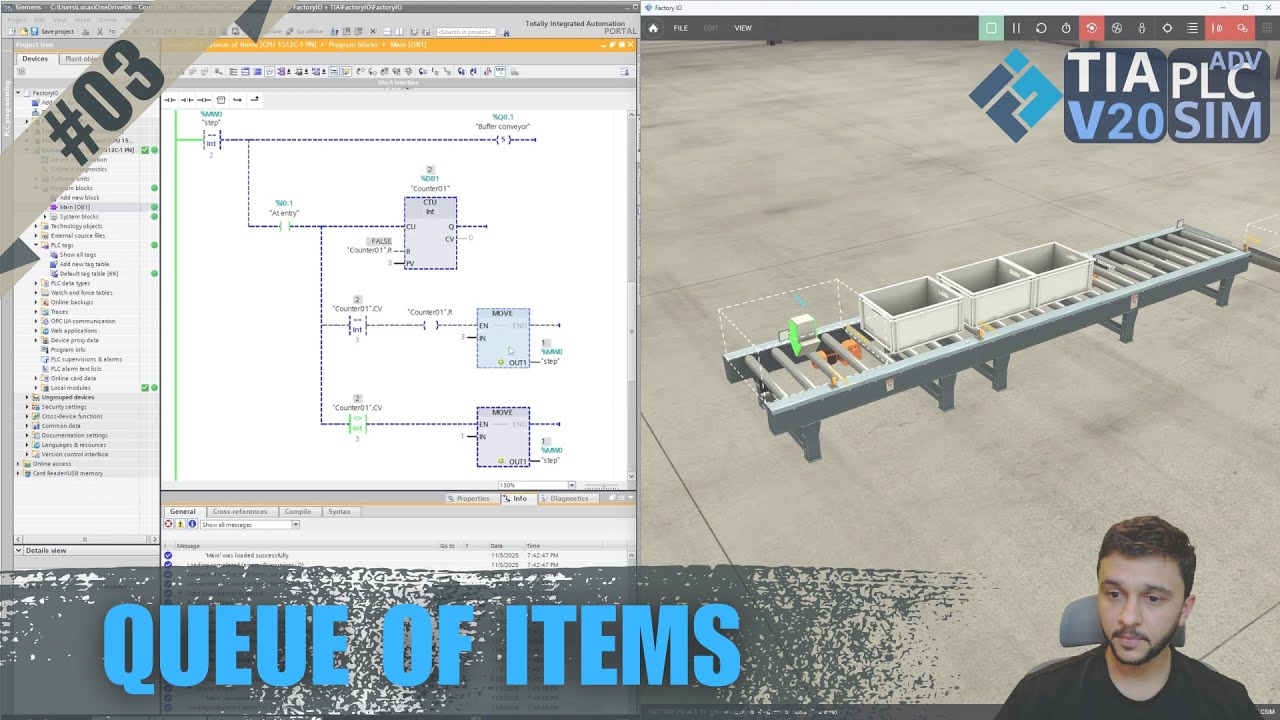Switch to the Devices tab in Project tree
Viewport: 1280px width, 720px height.
coord(35,59)
